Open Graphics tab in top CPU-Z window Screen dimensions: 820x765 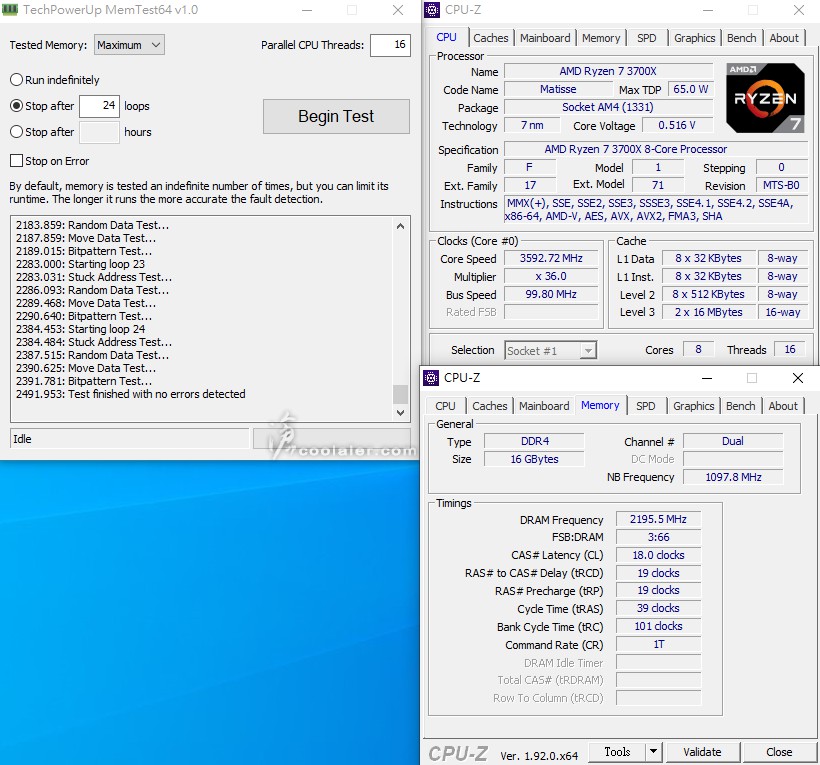[694, 38]
